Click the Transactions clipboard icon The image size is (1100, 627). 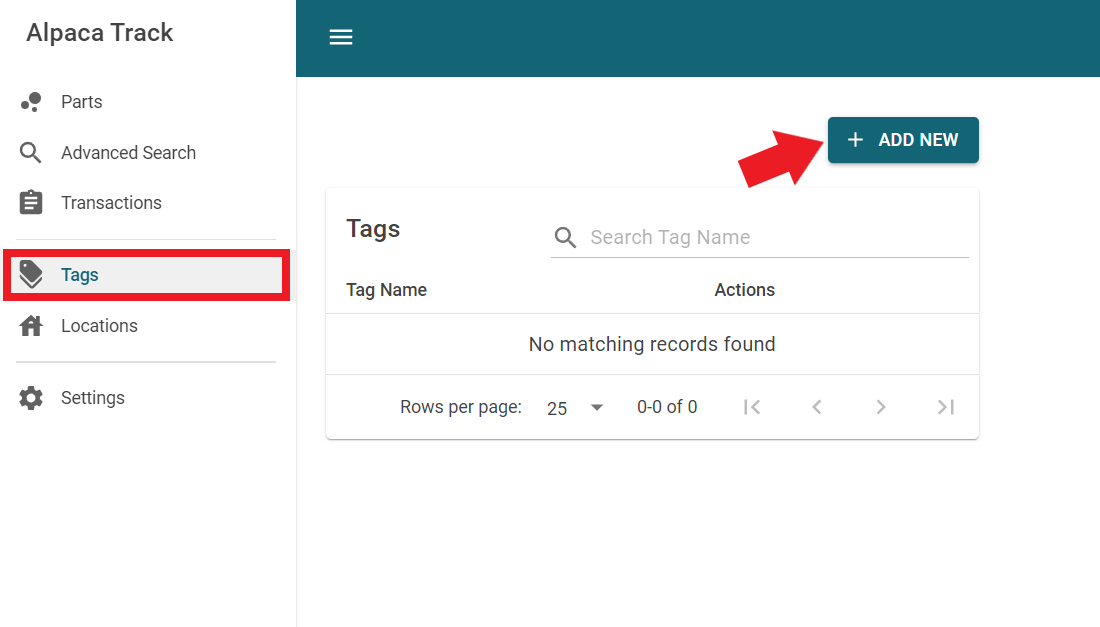coord(31,203)
